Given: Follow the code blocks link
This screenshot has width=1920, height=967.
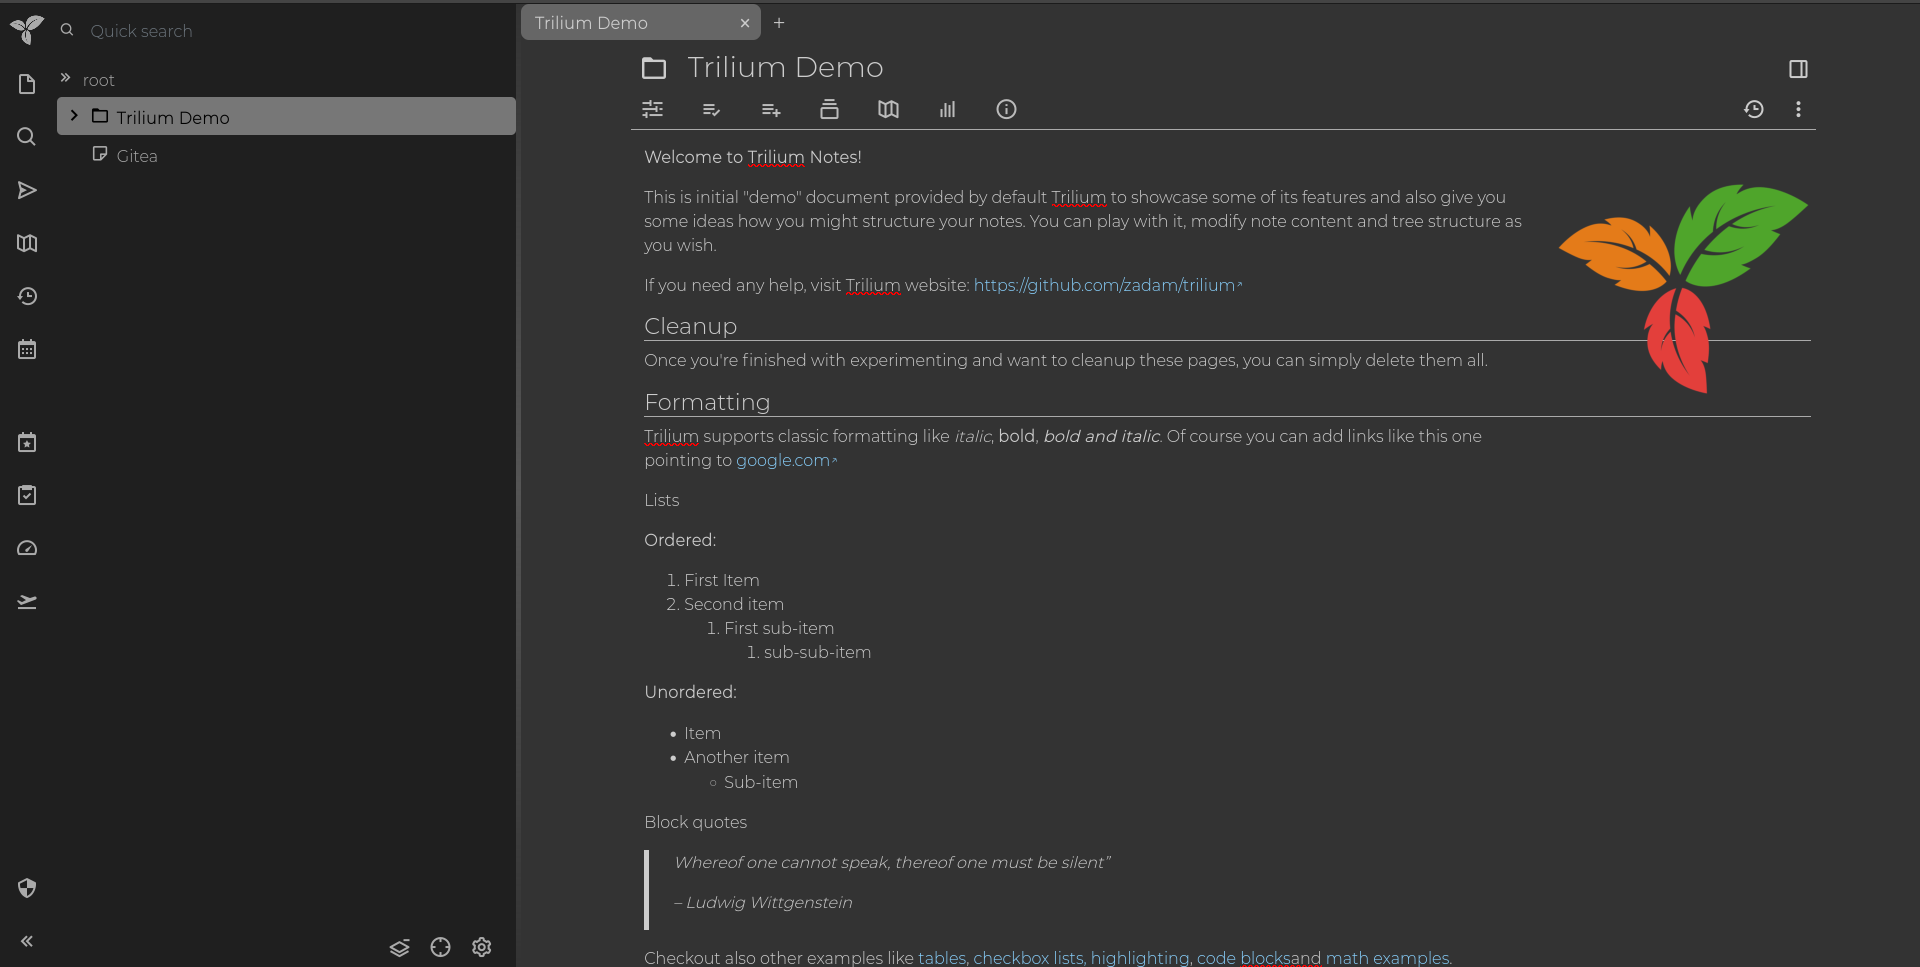Looking at the screenshot, I should click(1243, 958).
